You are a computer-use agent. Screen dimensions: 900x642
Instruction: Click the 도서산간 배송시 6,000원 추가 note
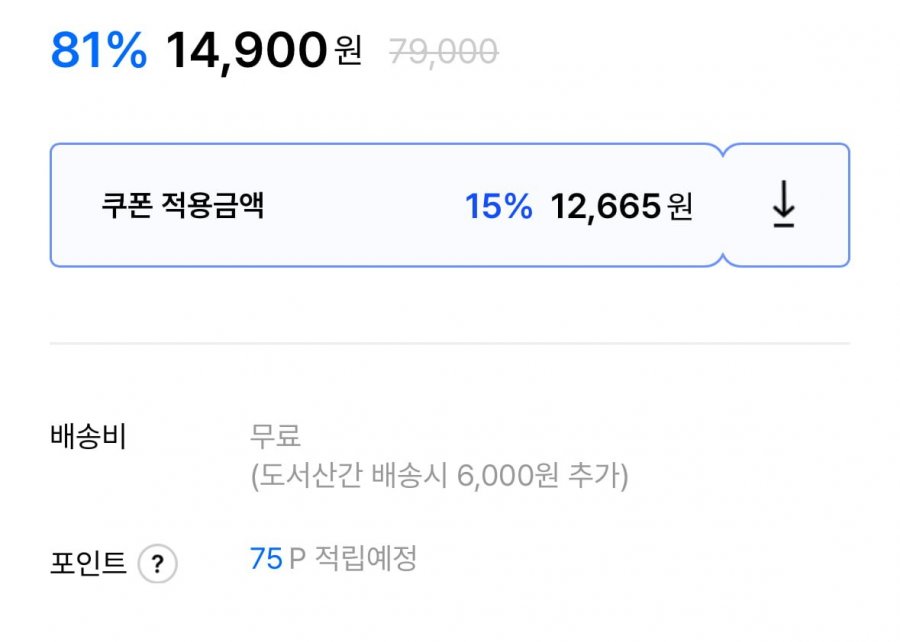coord(440,476)
